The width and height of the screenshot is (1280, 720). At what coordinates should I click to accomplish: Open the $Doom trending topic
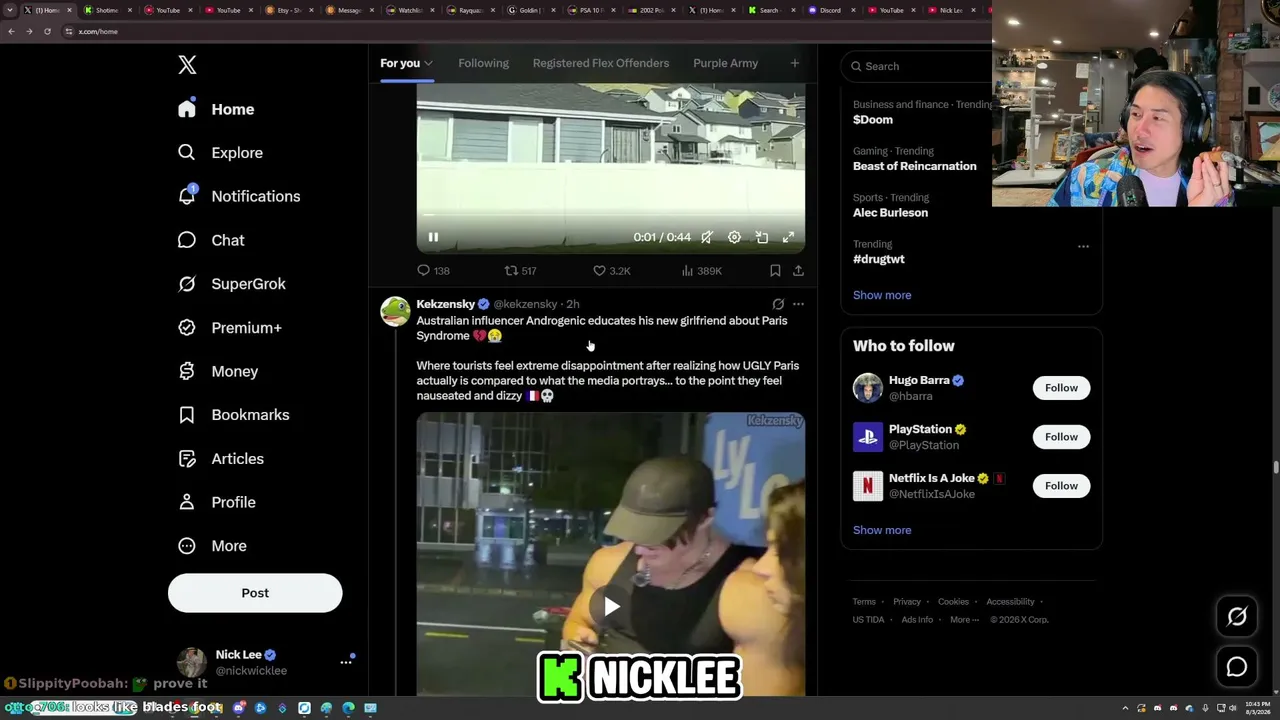(873, 120)
